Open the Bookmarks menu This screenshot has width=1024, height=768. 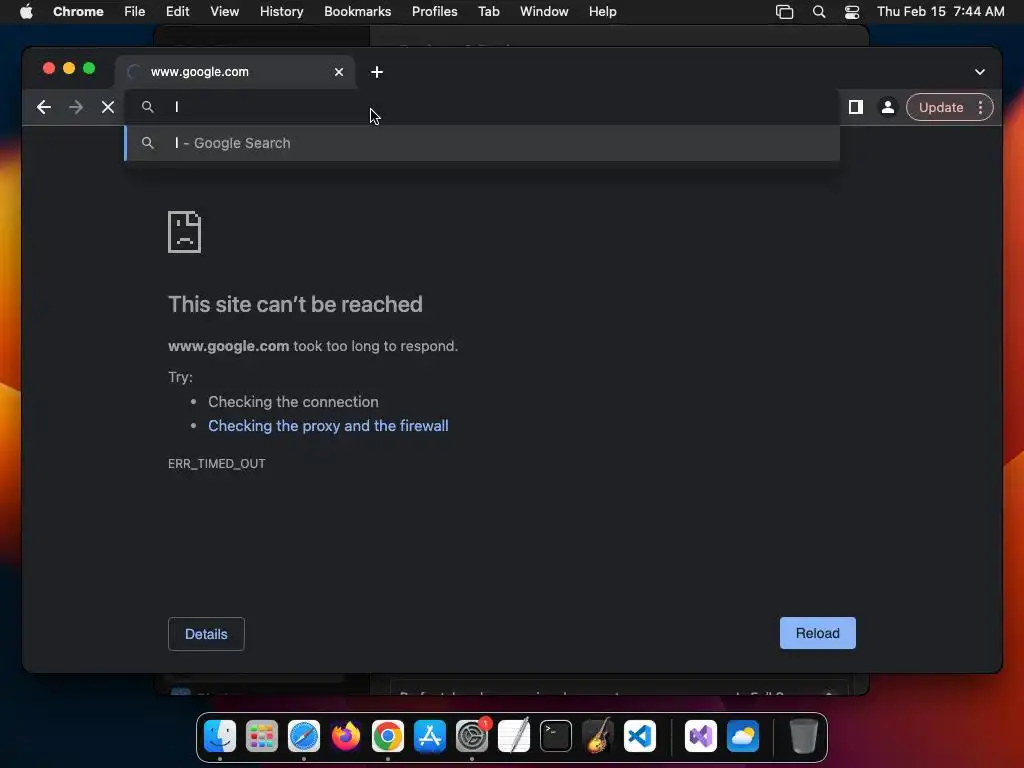(x=357, y=12)
